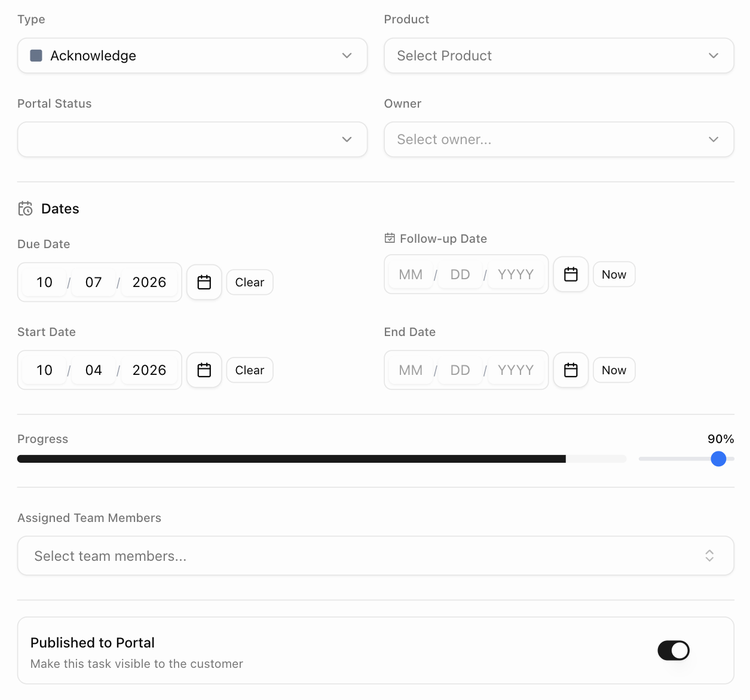Set Follow-up Date to Now
750x700 pixels.
coord(614,274)
